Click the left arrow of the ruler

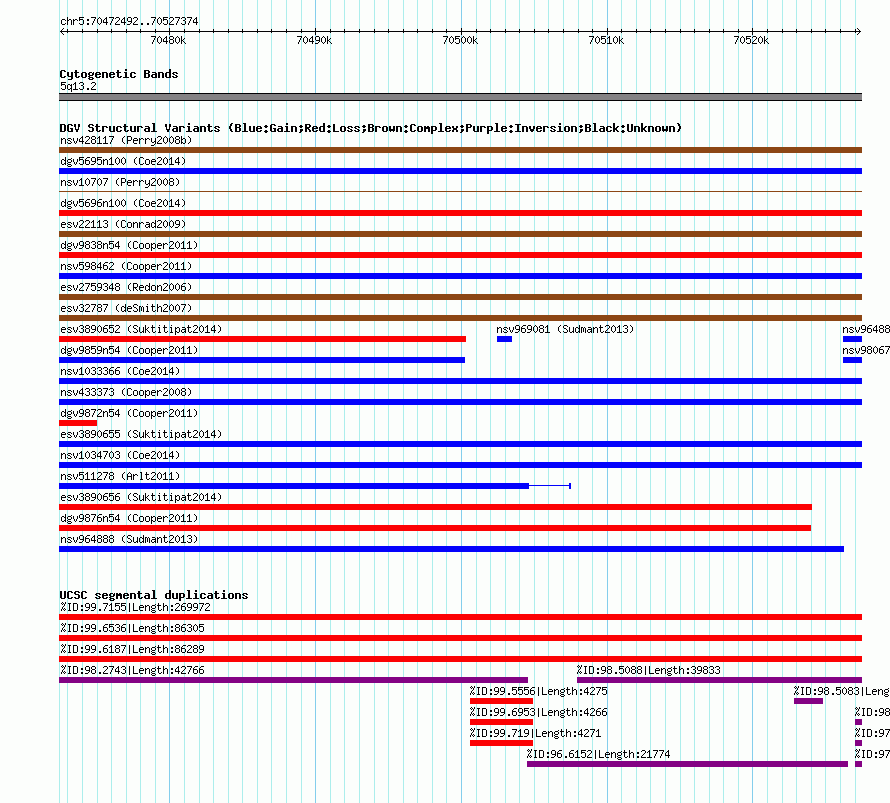(x=62, y=31)
